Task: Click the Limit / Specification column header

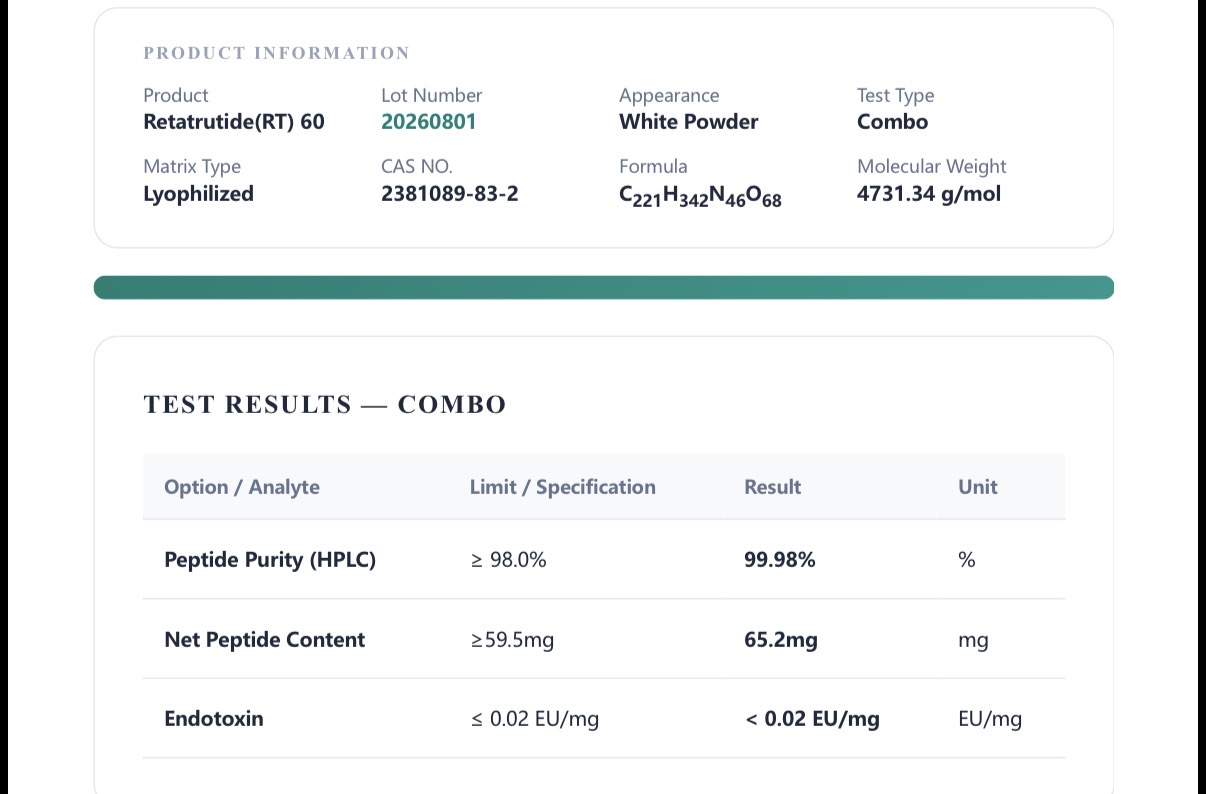Action: [x=563, y=487]
